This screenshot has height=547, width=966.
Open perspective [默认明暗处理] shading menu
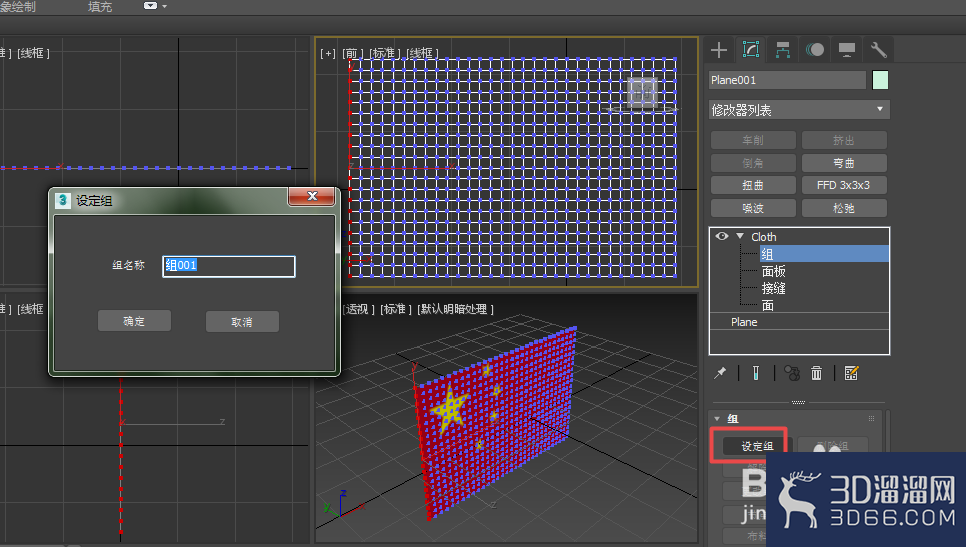click(x=455, y=309)
